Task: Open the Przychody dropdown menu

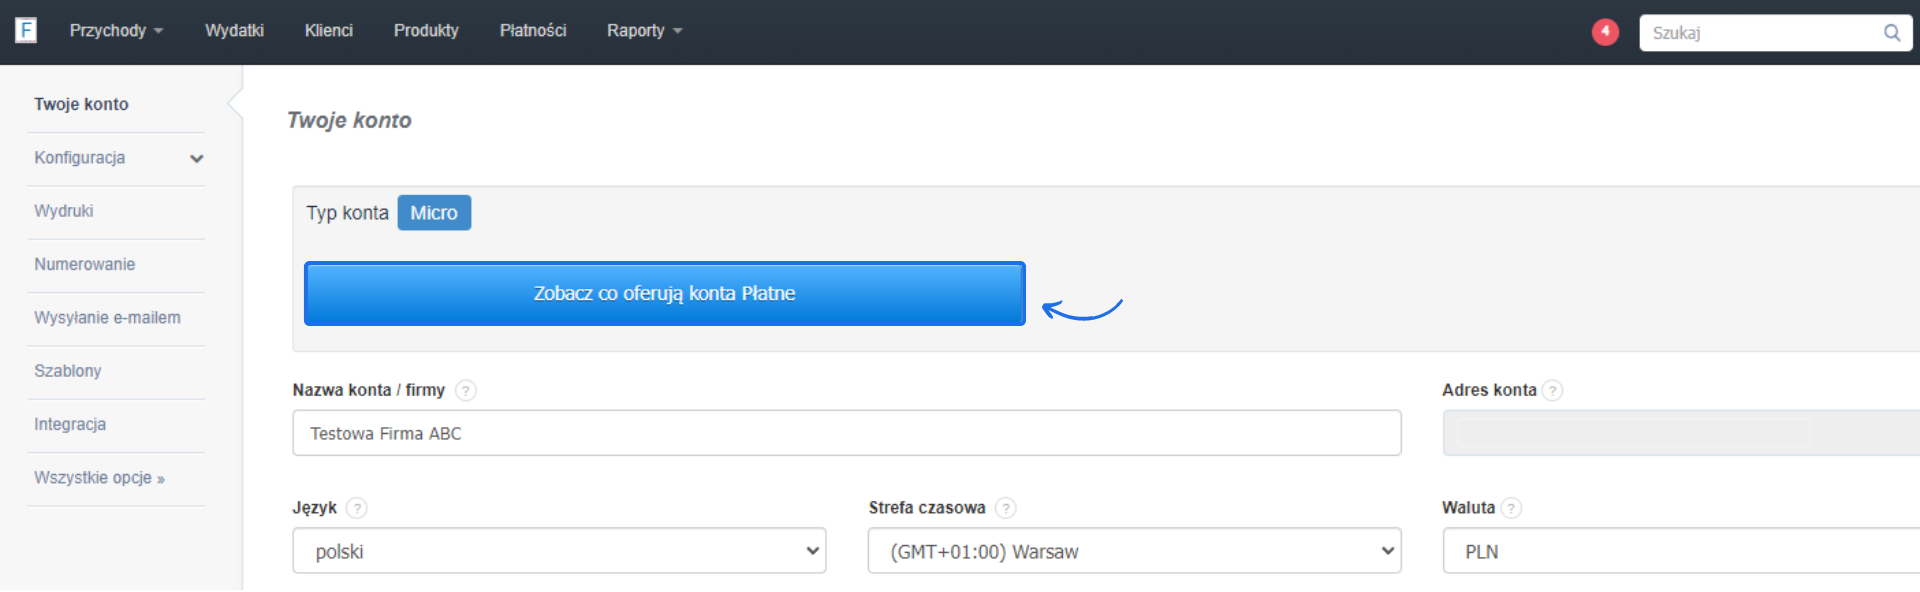Action: 116,31
